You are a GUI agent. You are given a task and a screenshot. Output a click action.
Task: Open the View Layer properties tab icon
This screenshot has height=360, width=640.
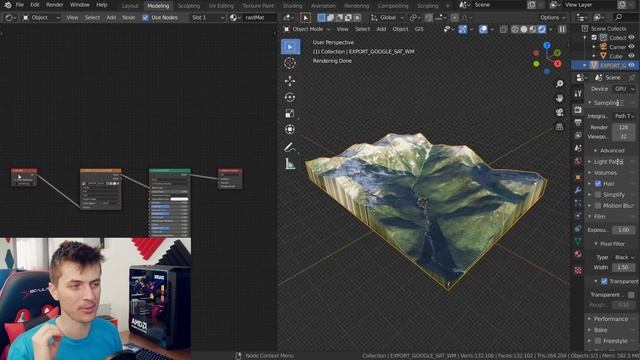[x=578, y=135]
